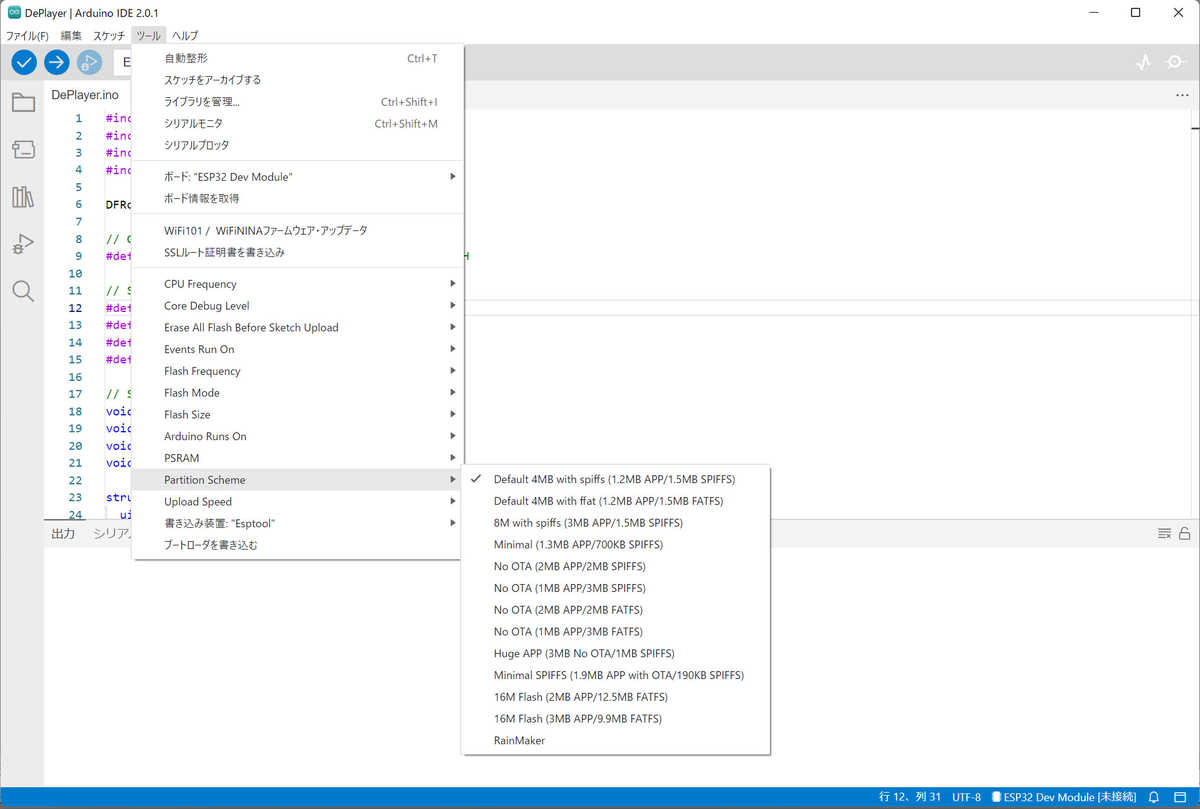Expand the Flash Frequency submenu
The height and width of the screenshot is (809, 1200).
(298, 371)
